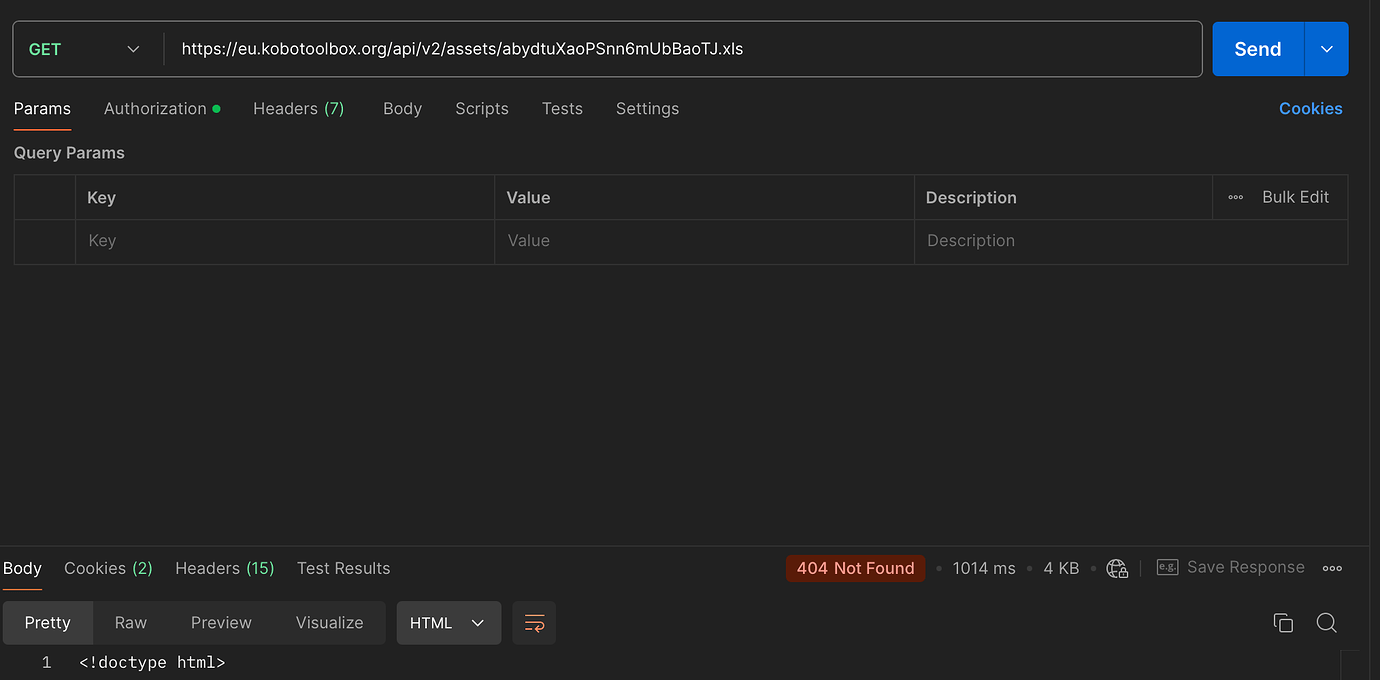This screenshot has height=680, width=1380.
Task: Open SSL connection details via the globe icon
Action: pyautogui.click(x=1117, y=567)
